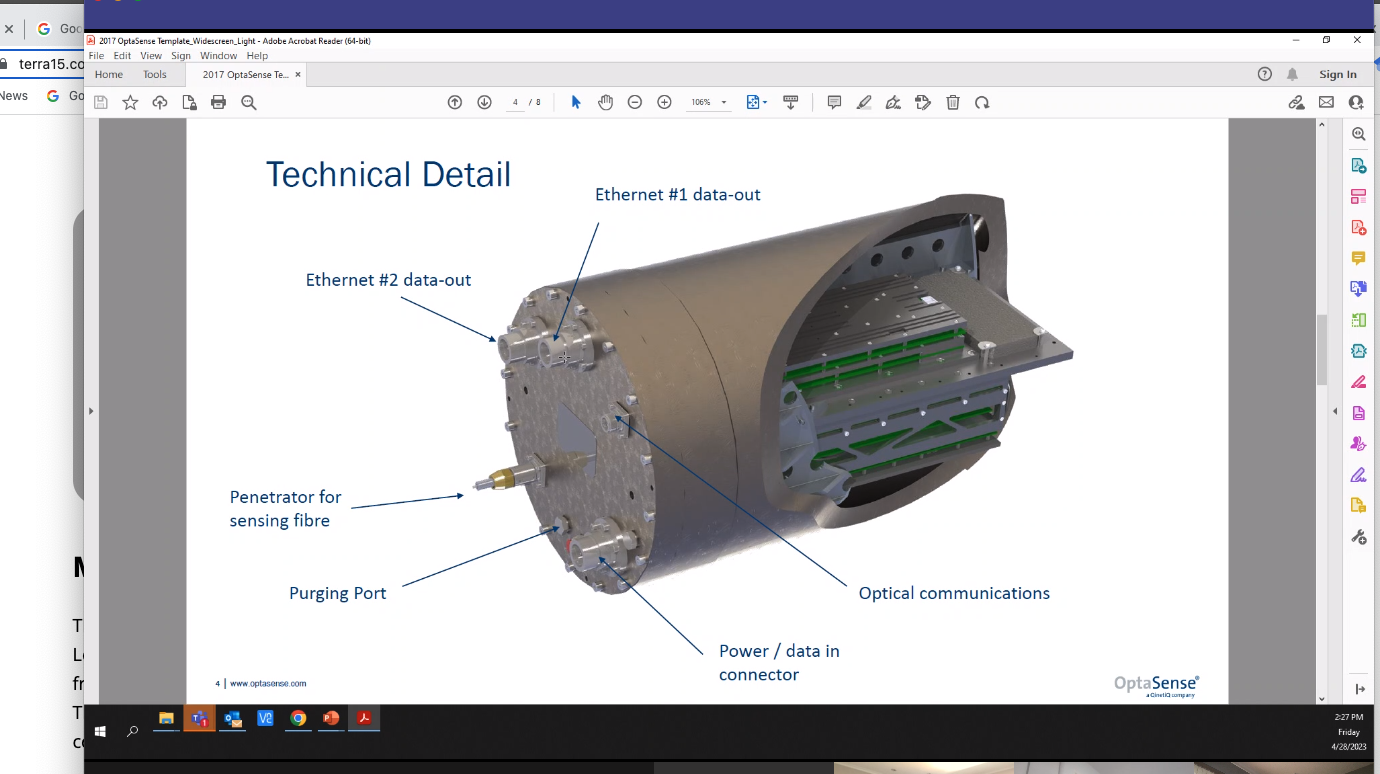Click the current page number field
Image resolution: width=1380 pixels, height=774 pixels.
click(515, 102)
